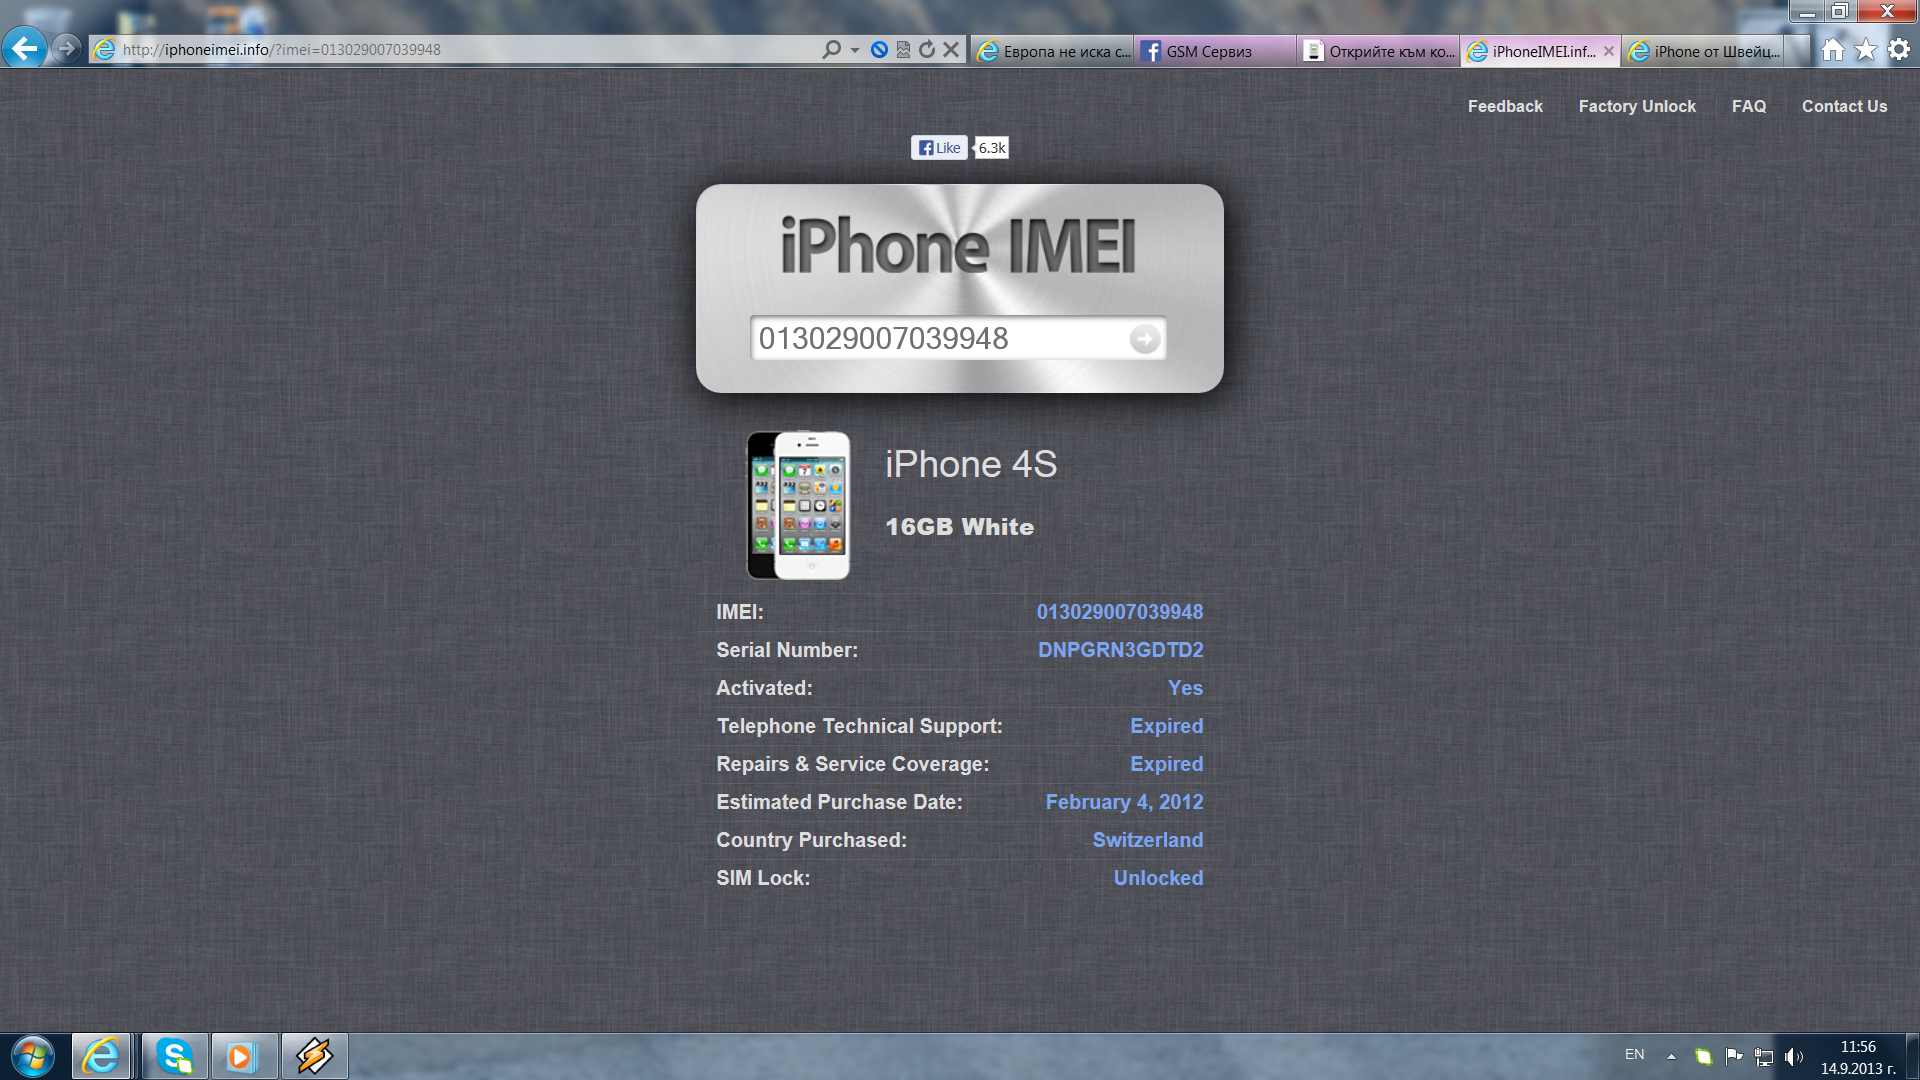
Task: Switch to the 'Европа не иска с...' tab
Action: [x=1053, y=51]
